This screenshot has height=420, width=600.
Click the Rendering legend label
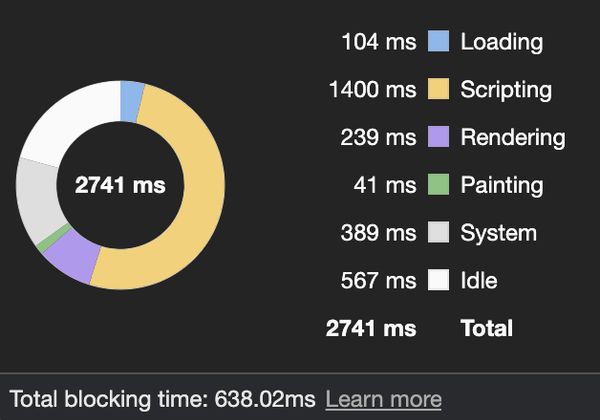coord(513,138)
